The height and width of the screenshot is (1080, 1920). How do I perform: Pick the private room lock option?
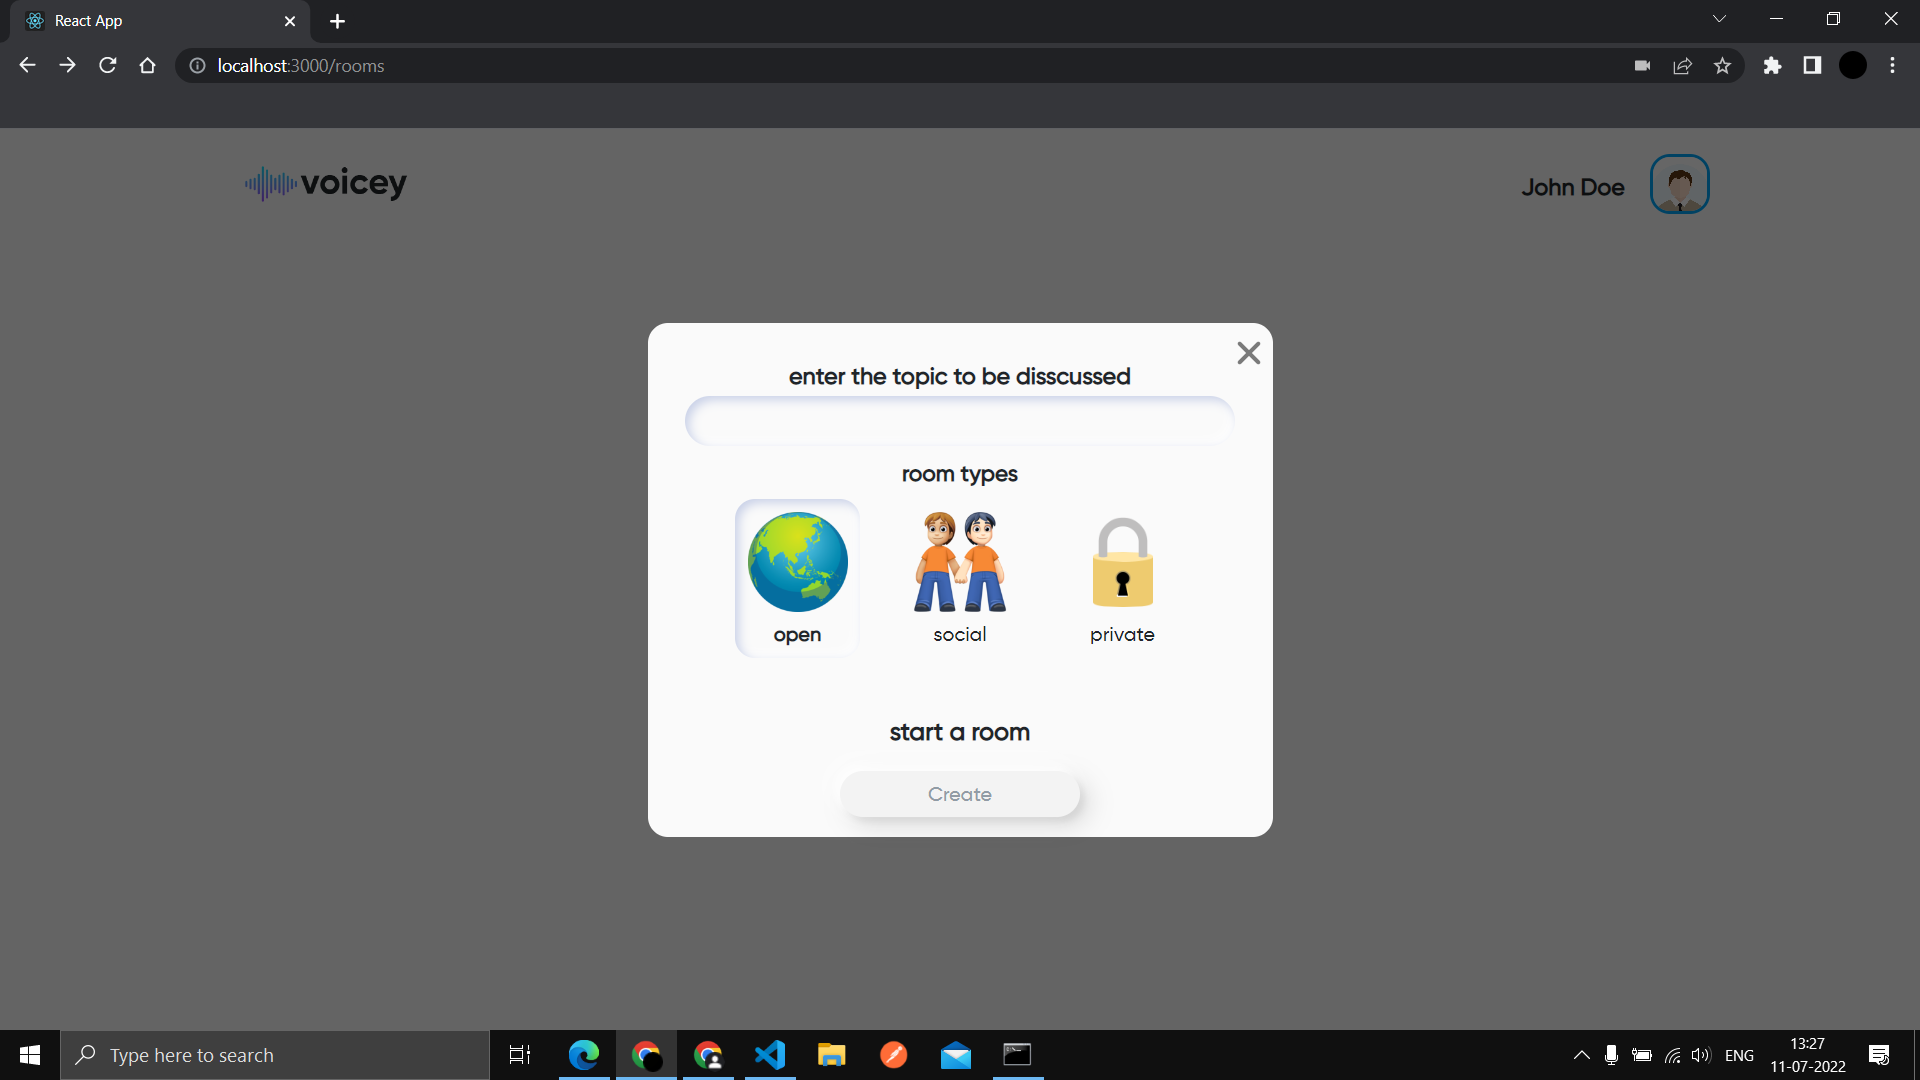pos(1122,577)
